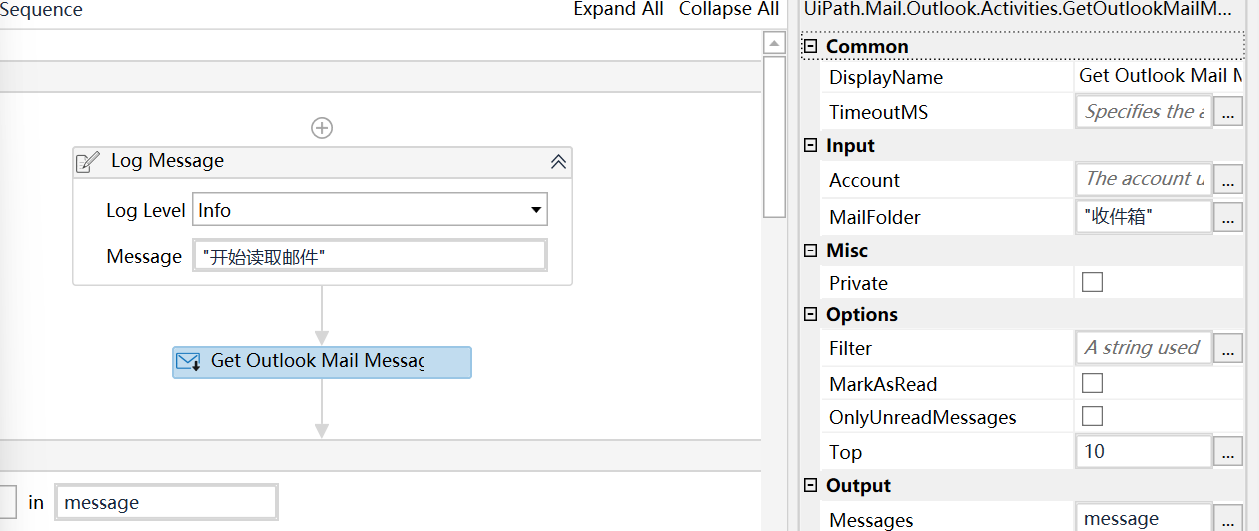Collapse the Log Message activity chevron
Screen dimensions: 1259x531
tap(558, 161)
